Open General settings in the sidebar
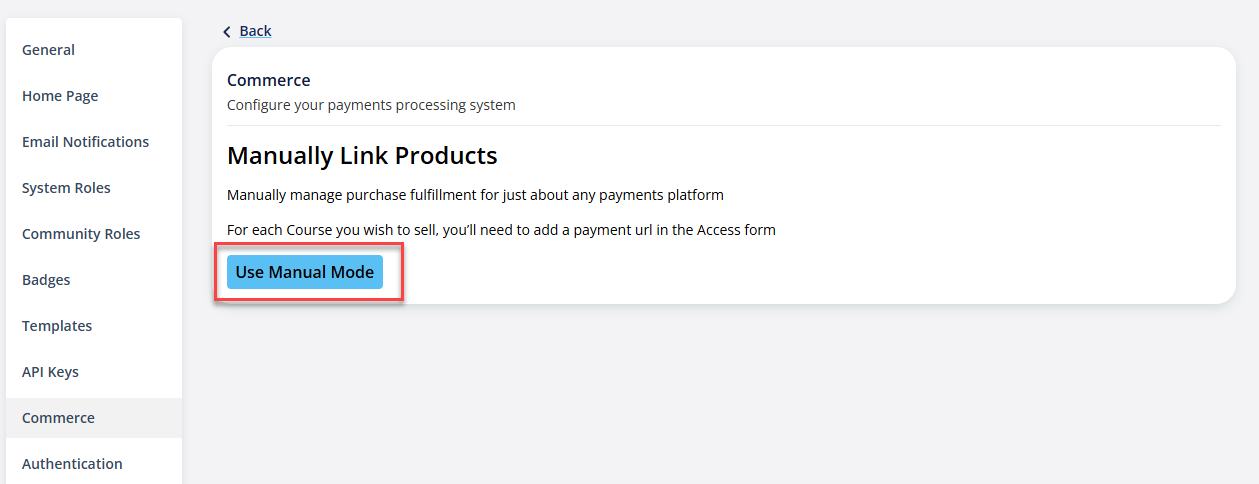The width and height of the screenshot is (1259, 484). coord(48,50)
